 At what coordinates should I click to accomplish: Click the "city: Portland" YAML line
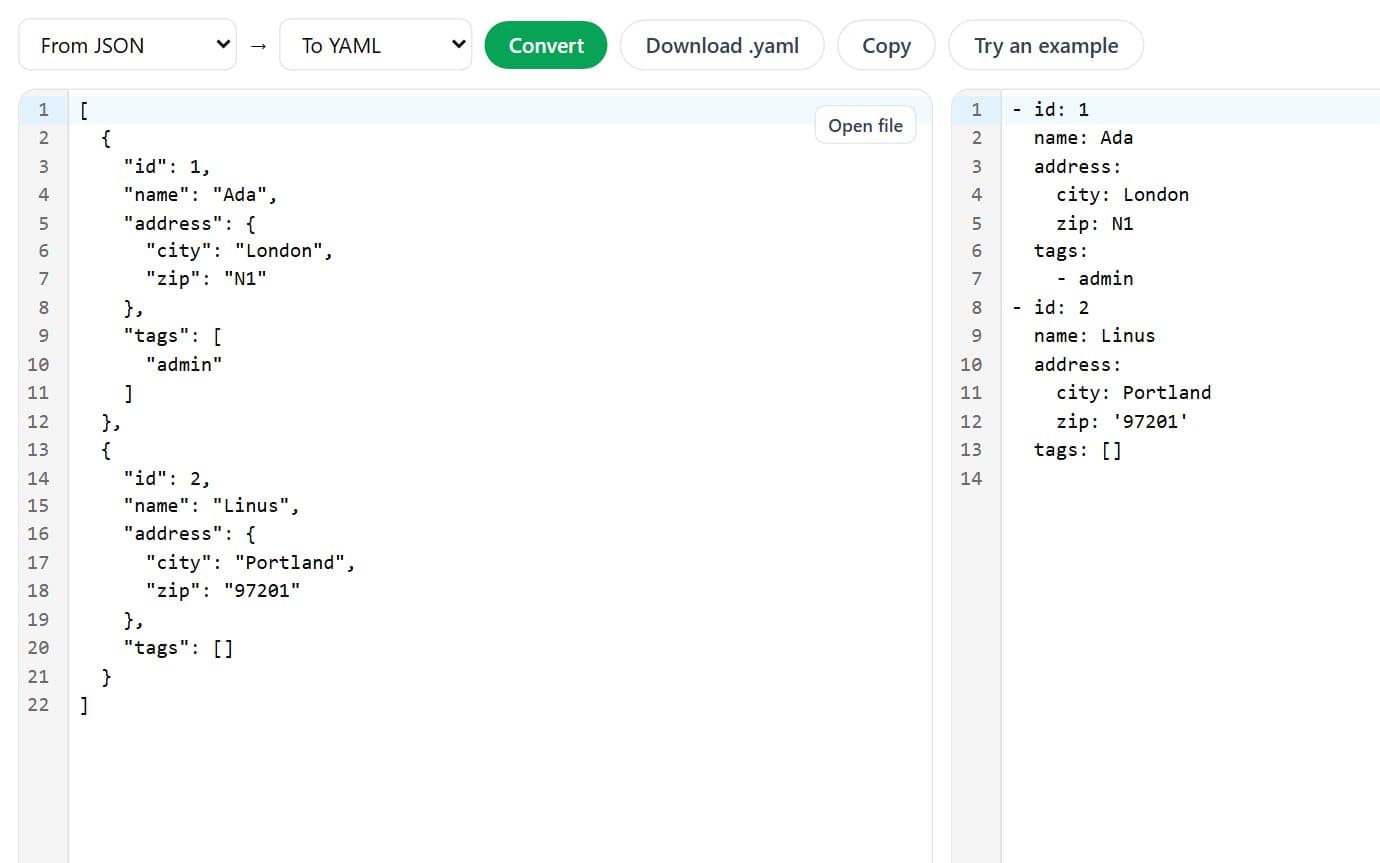pos(1133,393)
